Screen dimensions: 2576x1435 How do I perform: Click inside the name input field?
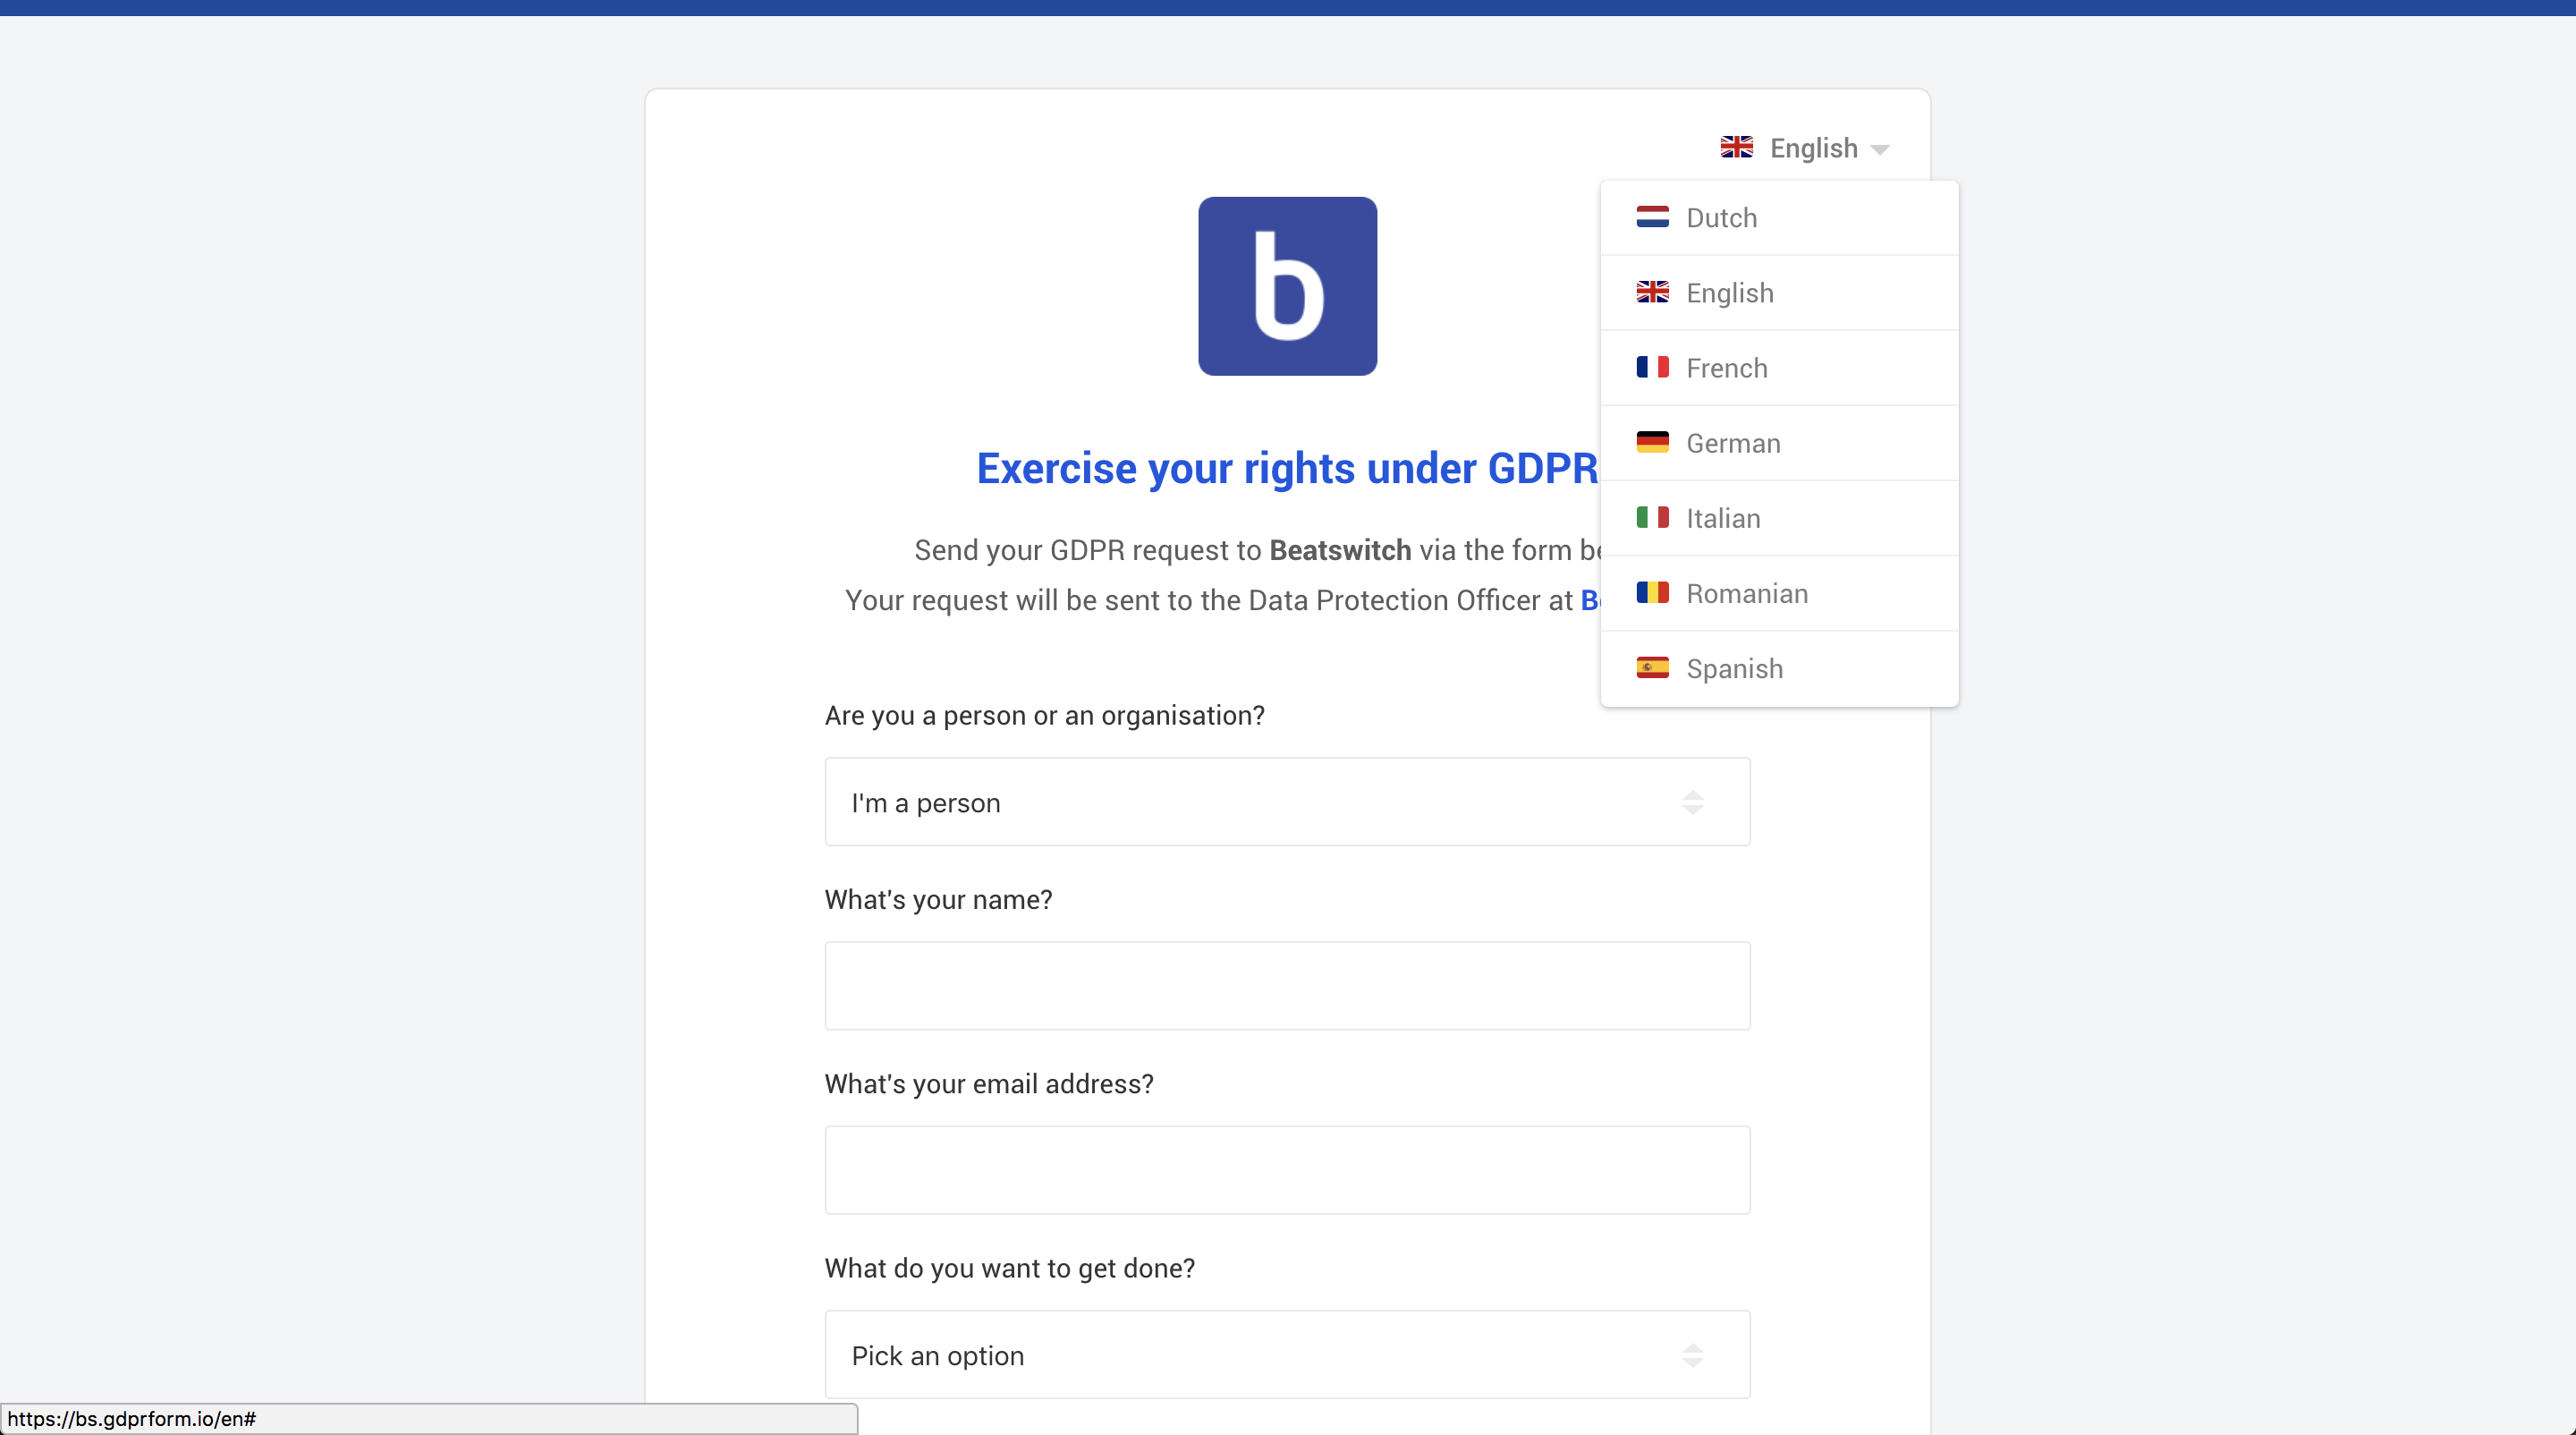click(x=1287, y=985)
